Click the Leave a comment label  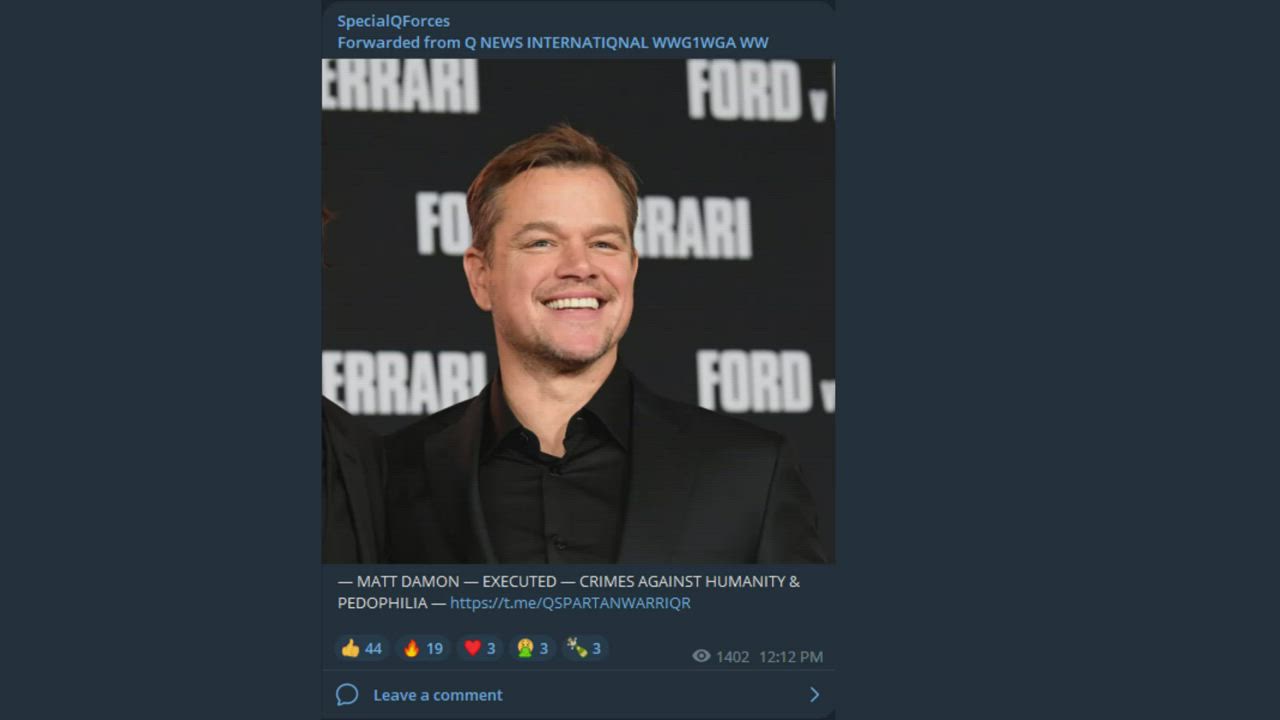point(438,695)
